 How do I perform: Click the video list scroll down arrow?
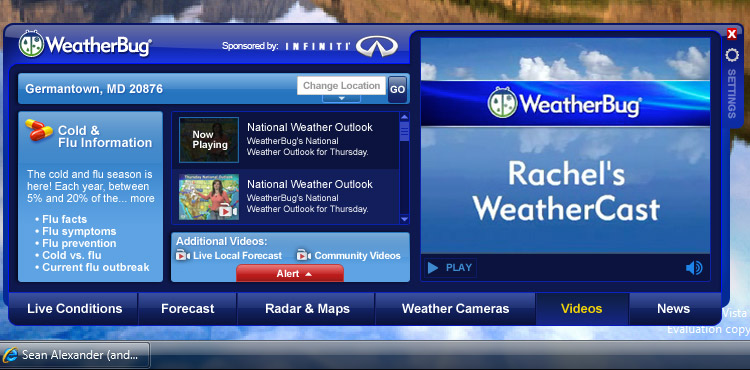point(404,219)
